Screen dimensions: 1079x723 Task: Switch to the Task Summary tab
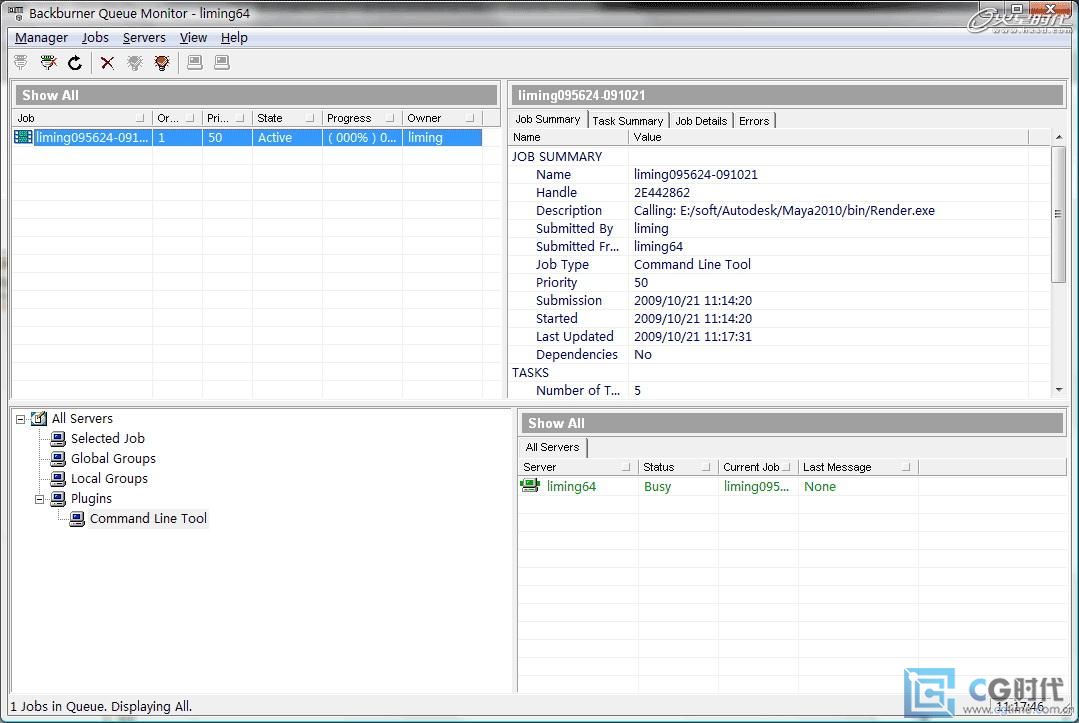(x=628, y=120)
